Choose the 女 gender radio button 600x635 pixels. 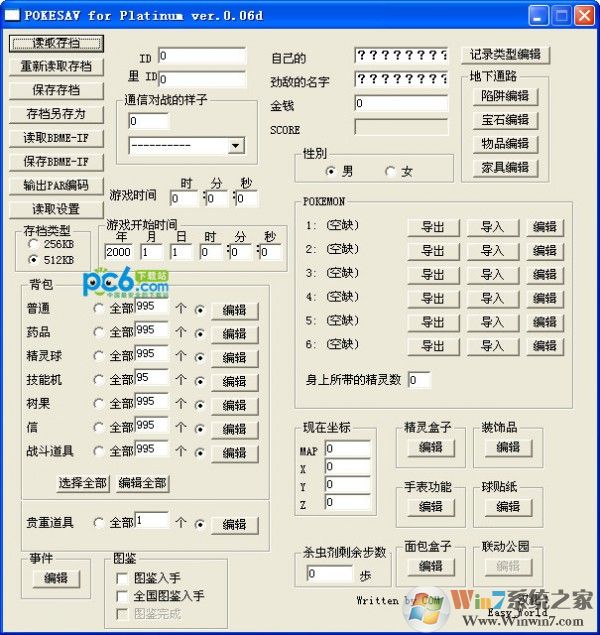coord(390,171)
